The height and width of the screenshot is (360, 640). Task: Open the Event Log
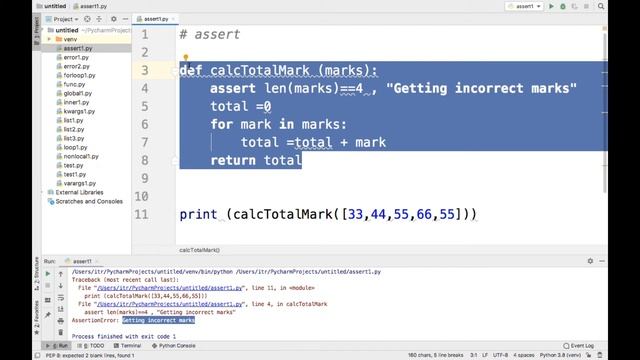(x=579, y=346)
